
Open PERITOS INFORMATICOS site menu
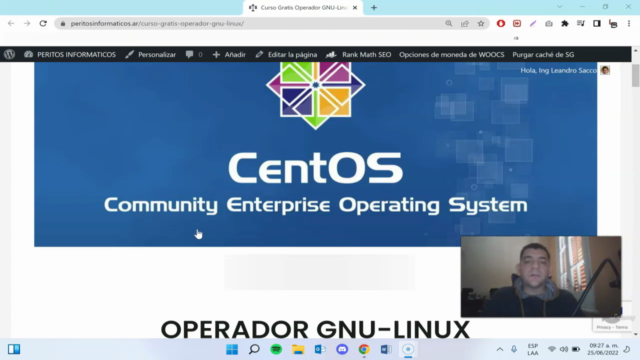(x=70, y=54)
